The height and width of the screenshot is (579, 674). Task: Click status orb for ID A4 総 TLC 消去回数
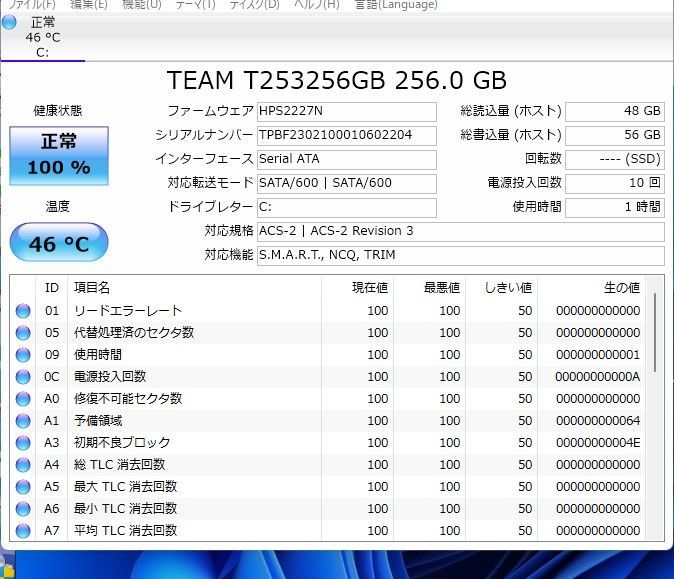tap(23, 465)
